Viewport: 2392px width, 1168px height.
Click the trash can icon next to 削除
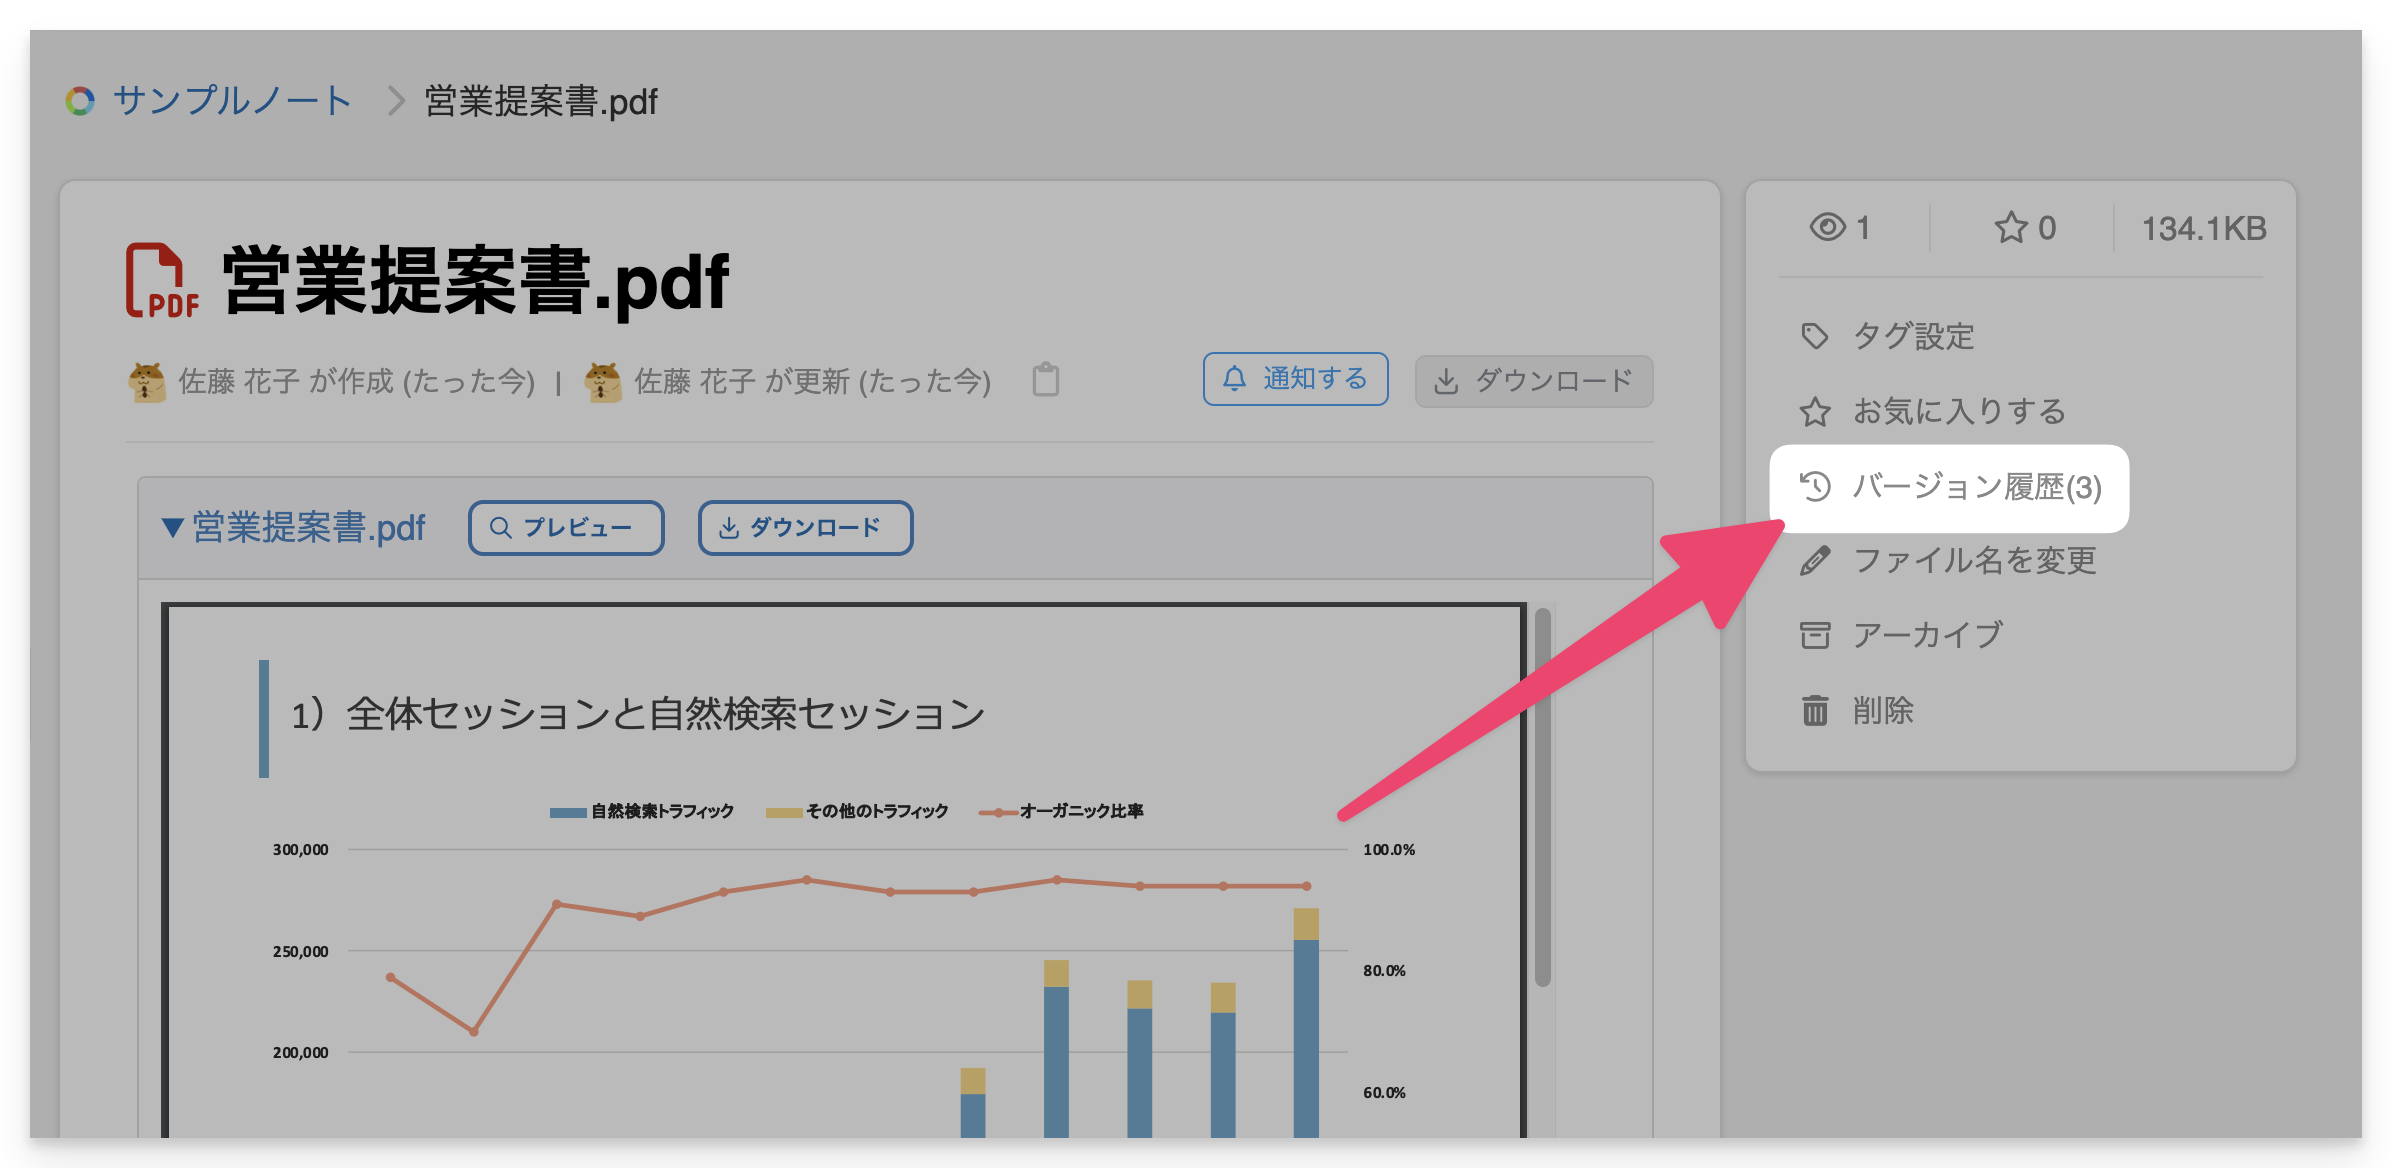coord(1815,711)
